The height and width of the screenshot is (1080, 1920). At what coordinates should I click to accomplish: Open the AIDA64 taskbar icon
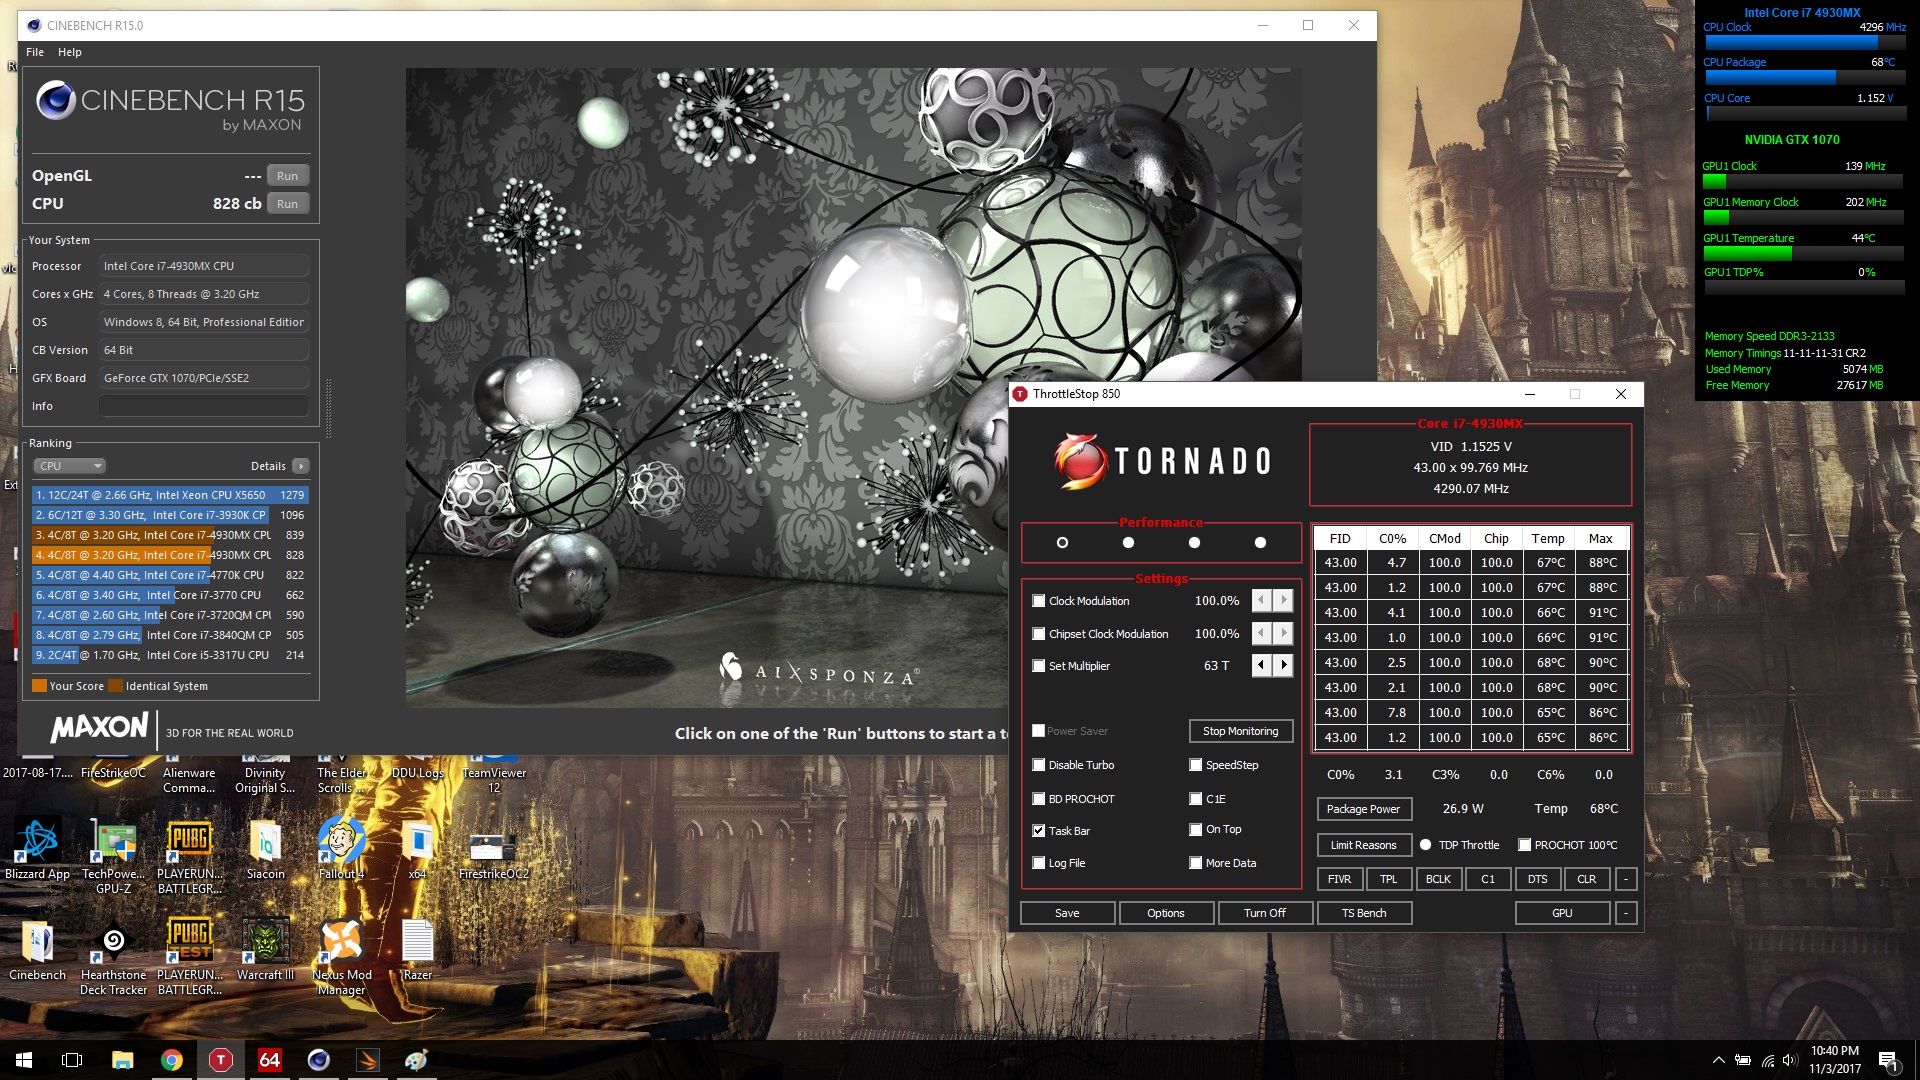[x=270, y=1060]
